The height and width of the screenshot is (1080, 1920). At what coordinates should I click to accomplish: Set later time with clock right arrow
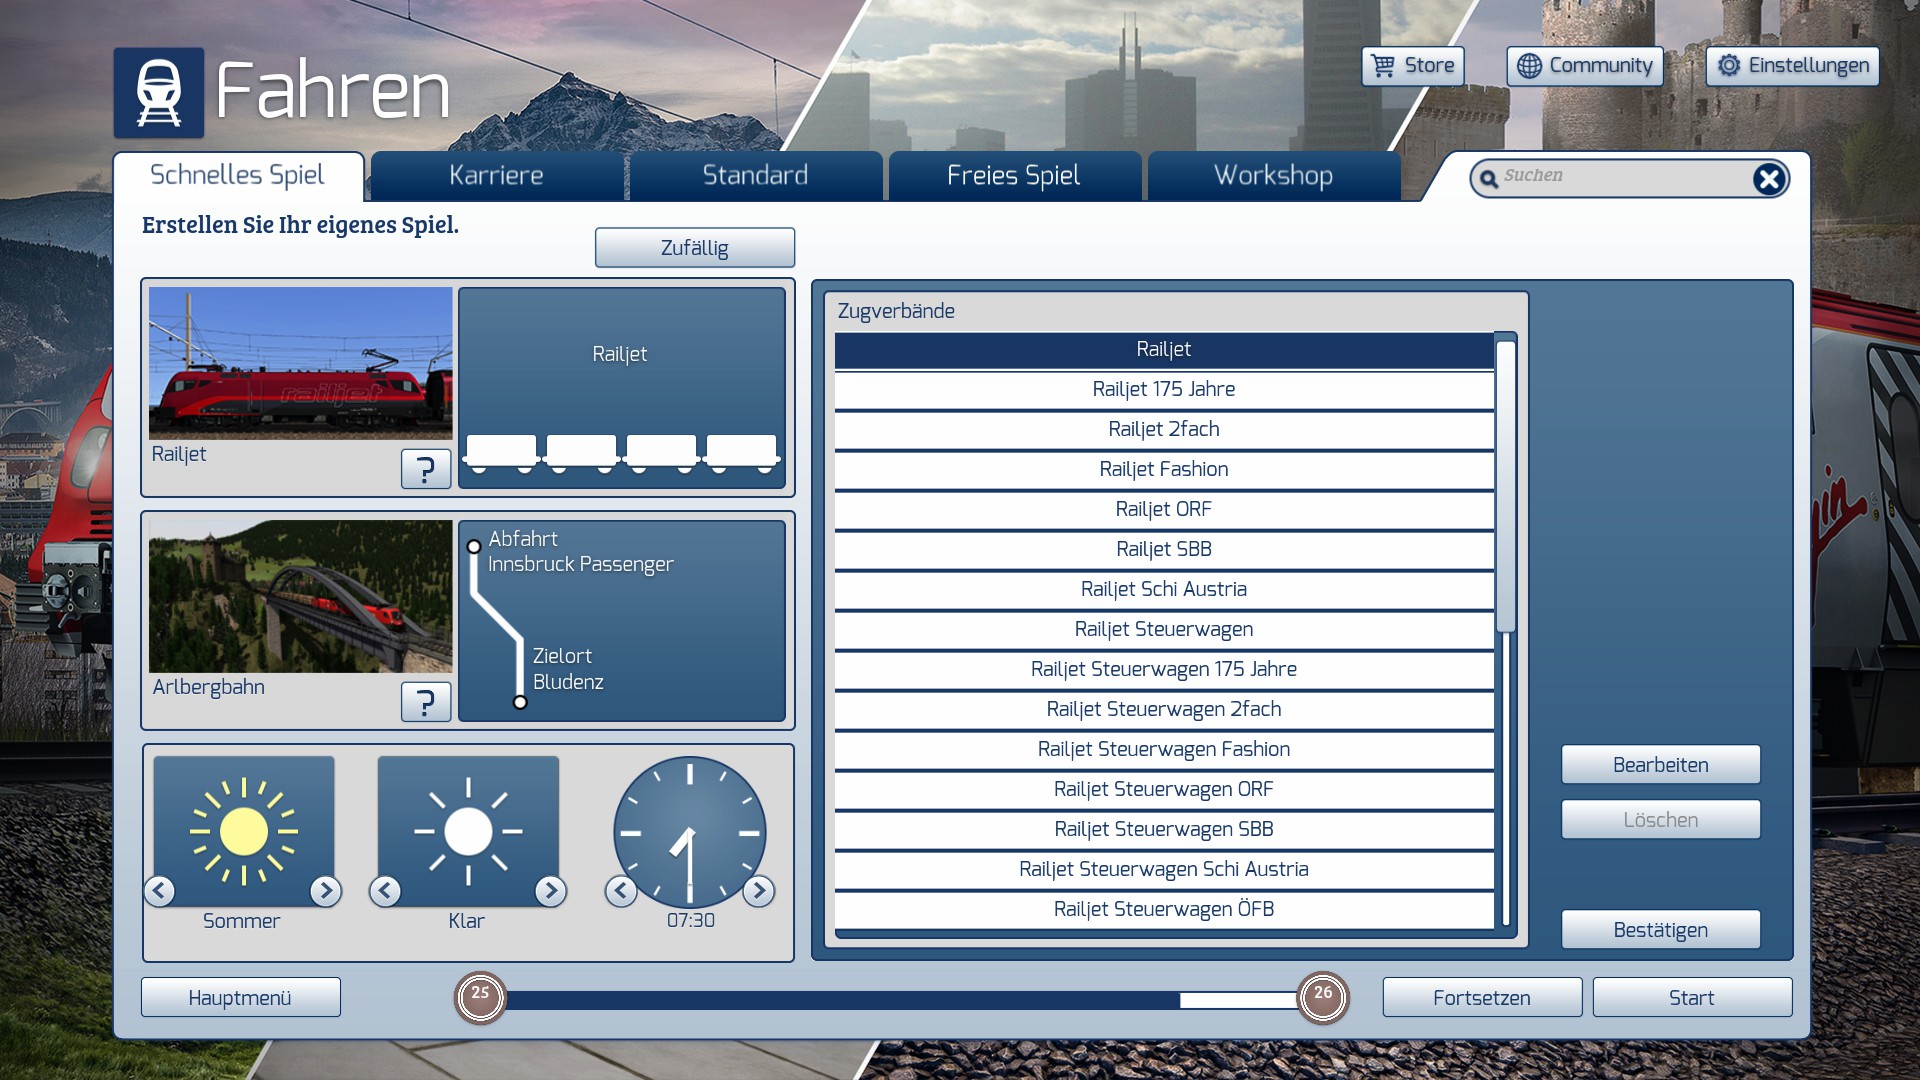pos(759,890)
